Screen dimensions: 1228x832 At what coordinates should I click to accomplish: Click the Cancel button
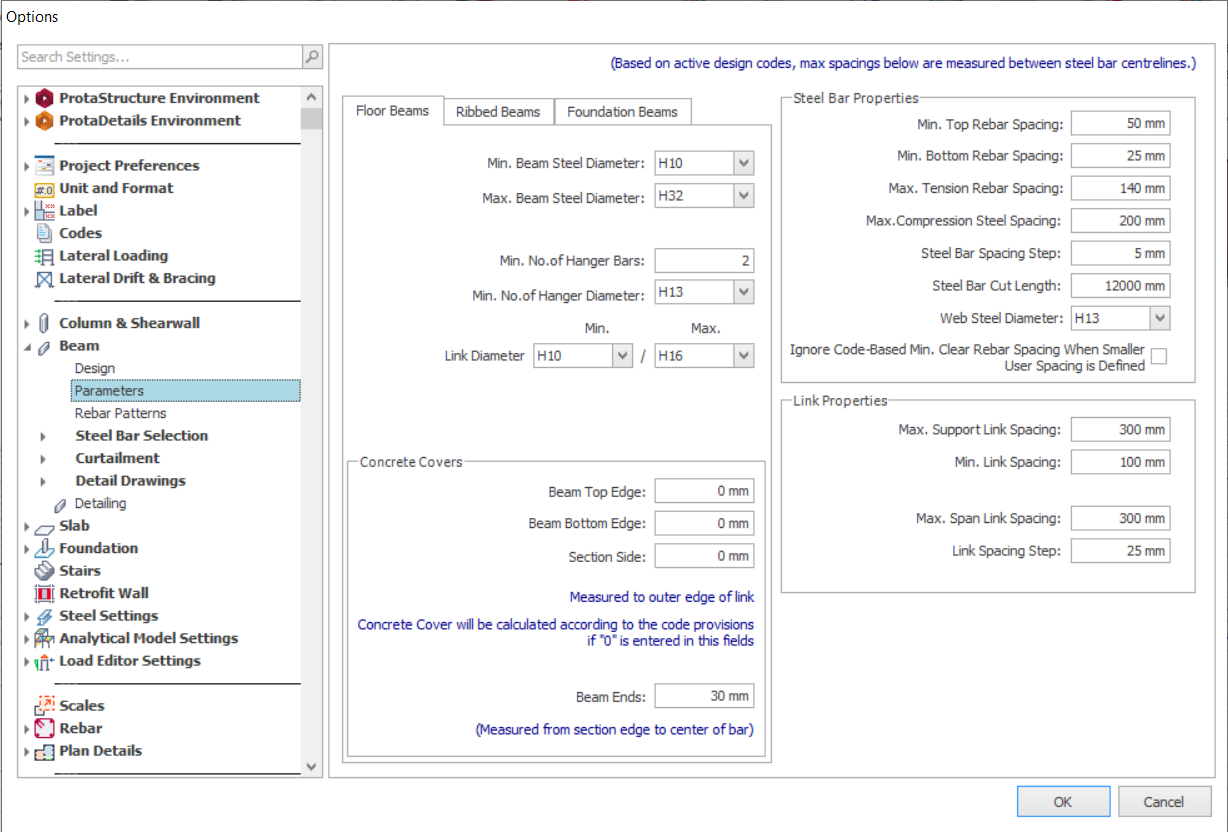[x=1164, y=801]
